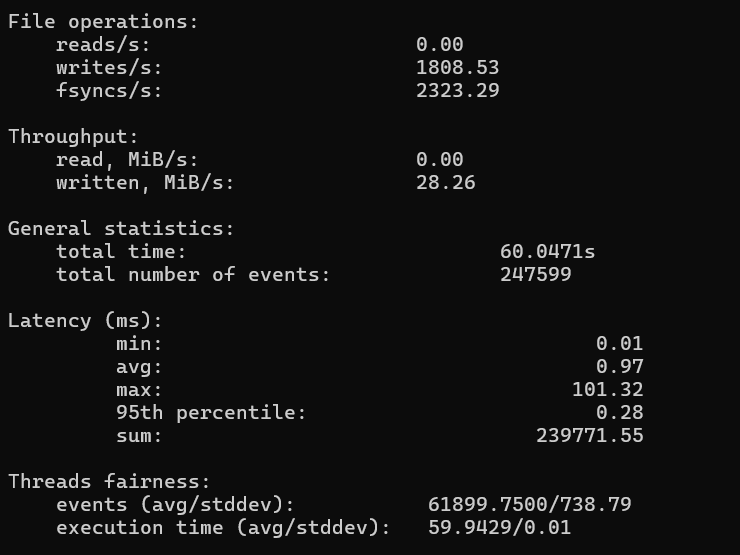Select the "fsyncs/s:" label
This screenshot has height=555, width=740.
109,91
